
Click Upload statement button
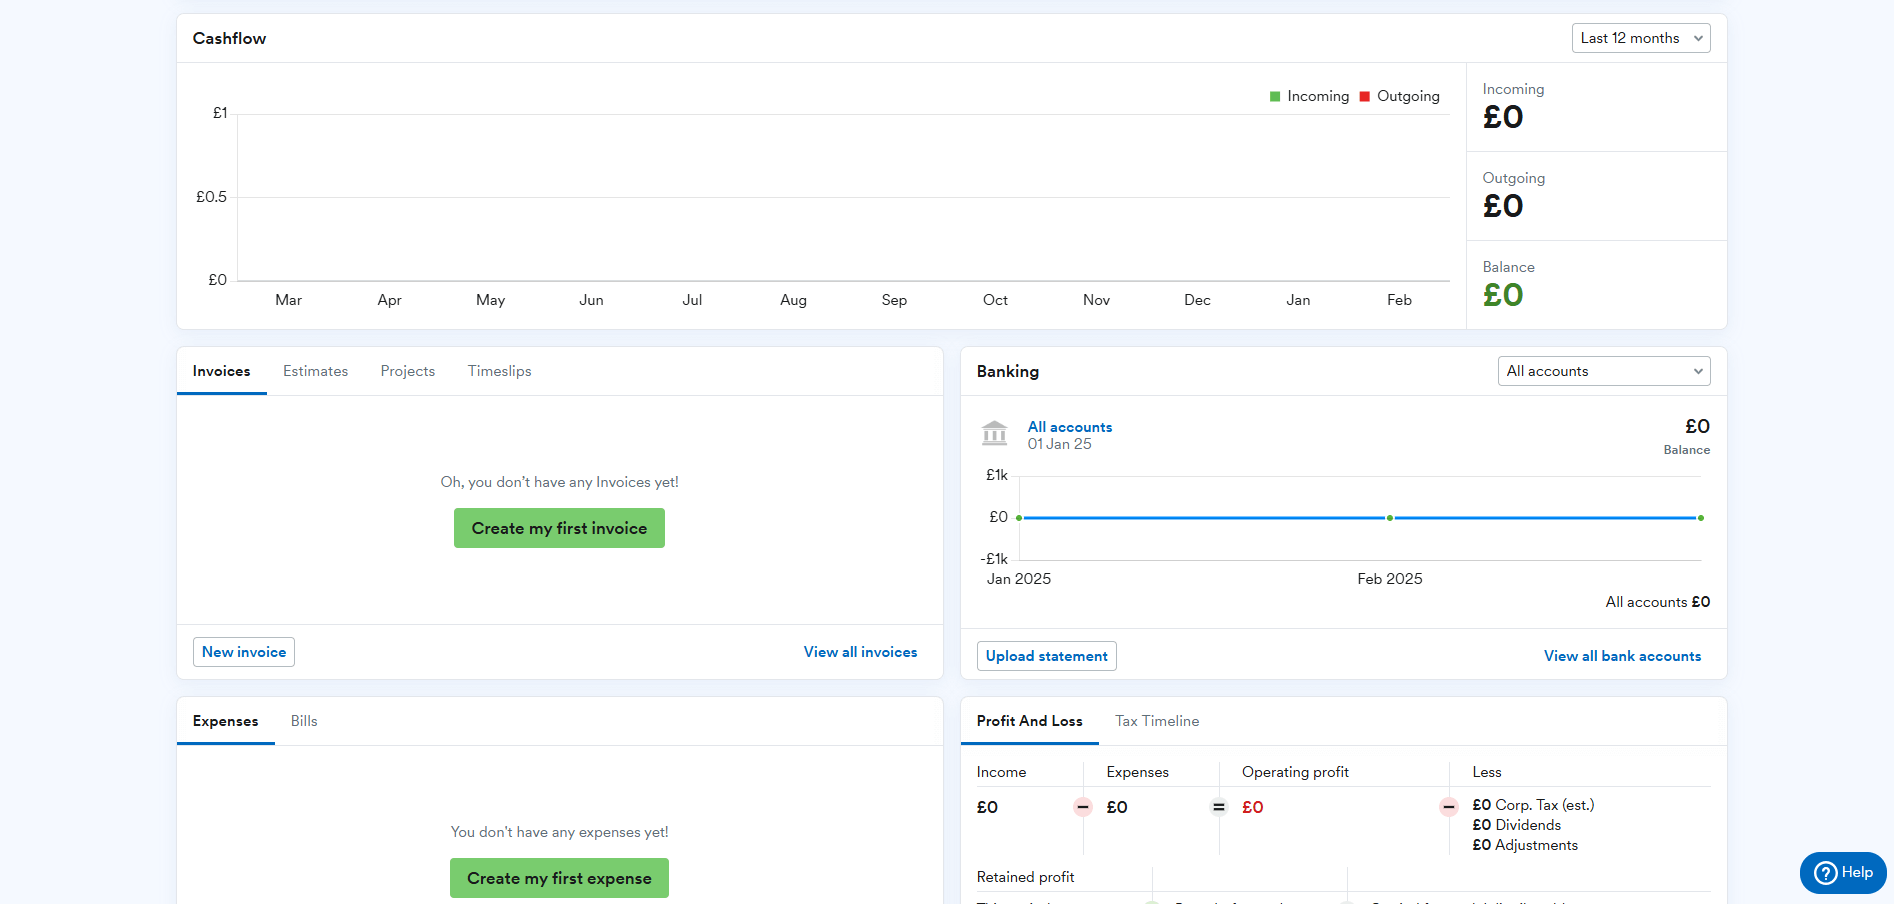pyautogui.click(x=1046, y=656)
